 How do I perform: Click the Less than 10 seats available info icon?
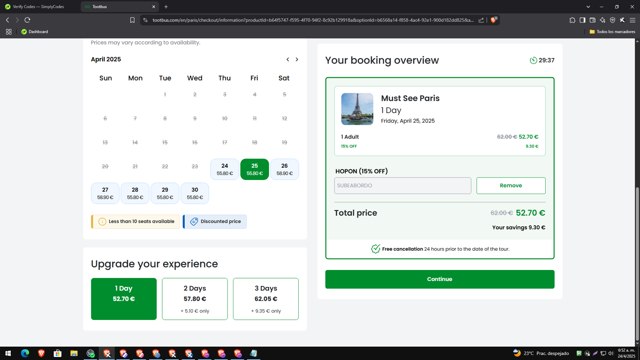point(102,222)
